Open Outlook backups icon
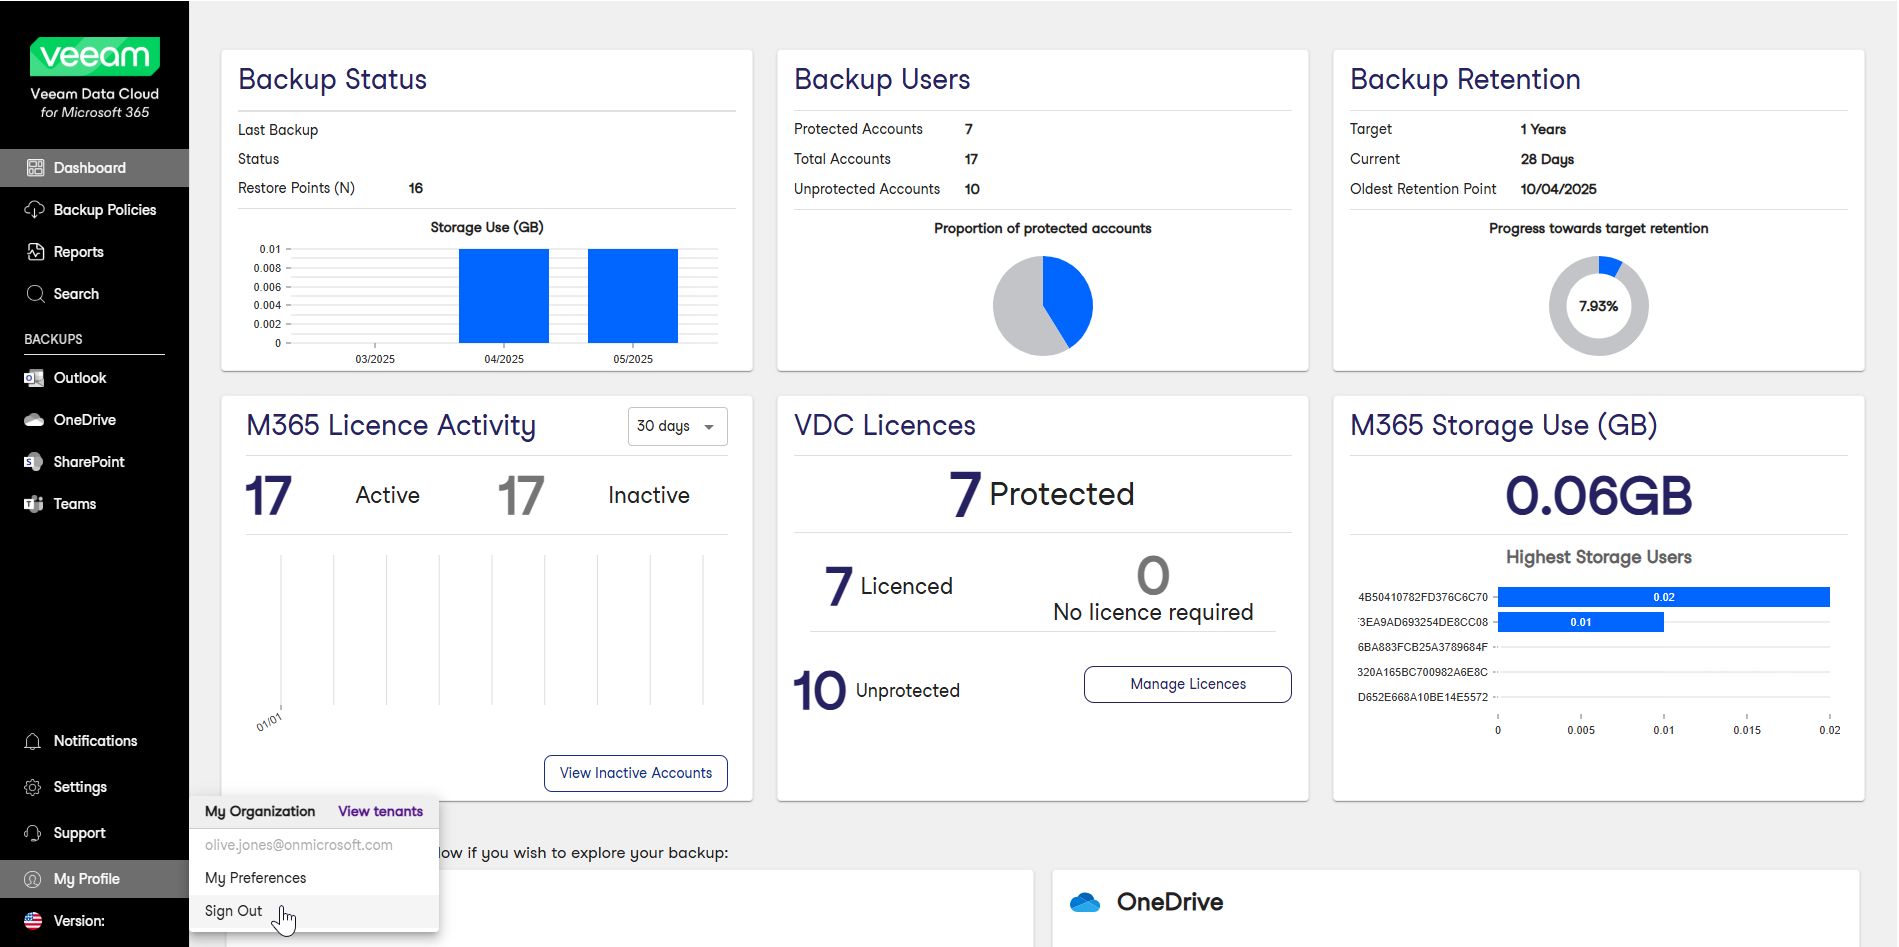This screenshot has width=1899, height=947. [x=34, y=378]
